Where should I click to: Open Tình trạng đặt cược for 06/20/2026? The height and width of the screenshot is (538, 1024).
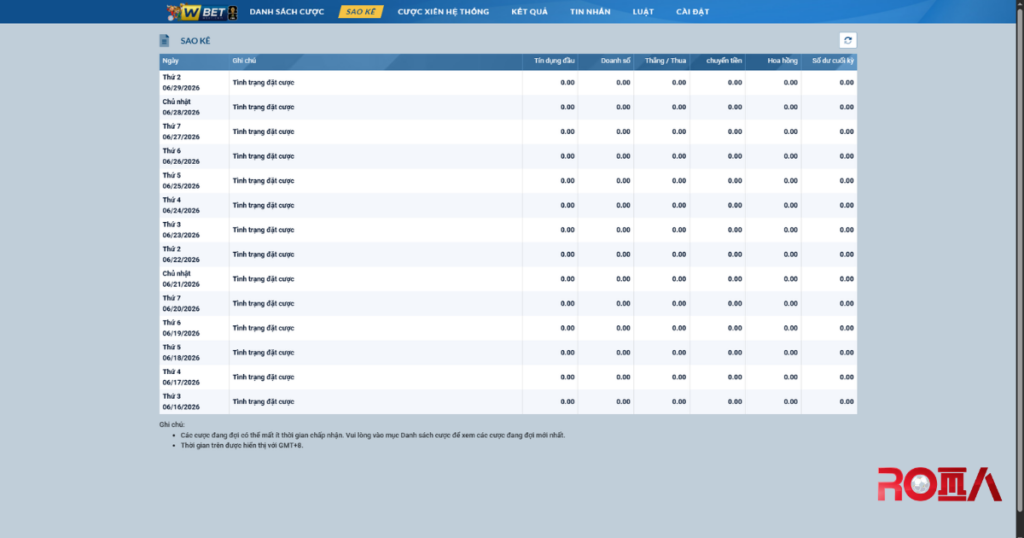tap(263, 304)
